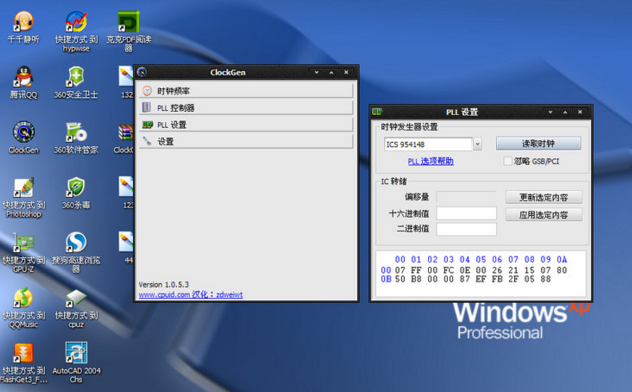Select hex byte 26 in row 00
The height and width of the screenshot is (392, 632).
497,270
